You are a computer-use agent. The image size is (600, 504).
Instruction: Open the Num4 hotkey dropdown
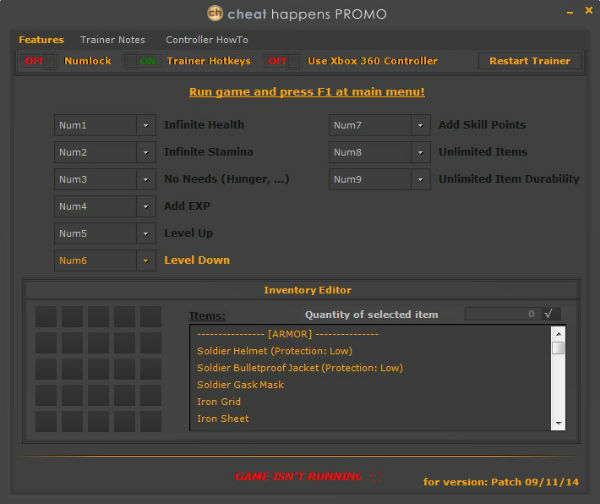pyautogui.click(x=146, y=206)
